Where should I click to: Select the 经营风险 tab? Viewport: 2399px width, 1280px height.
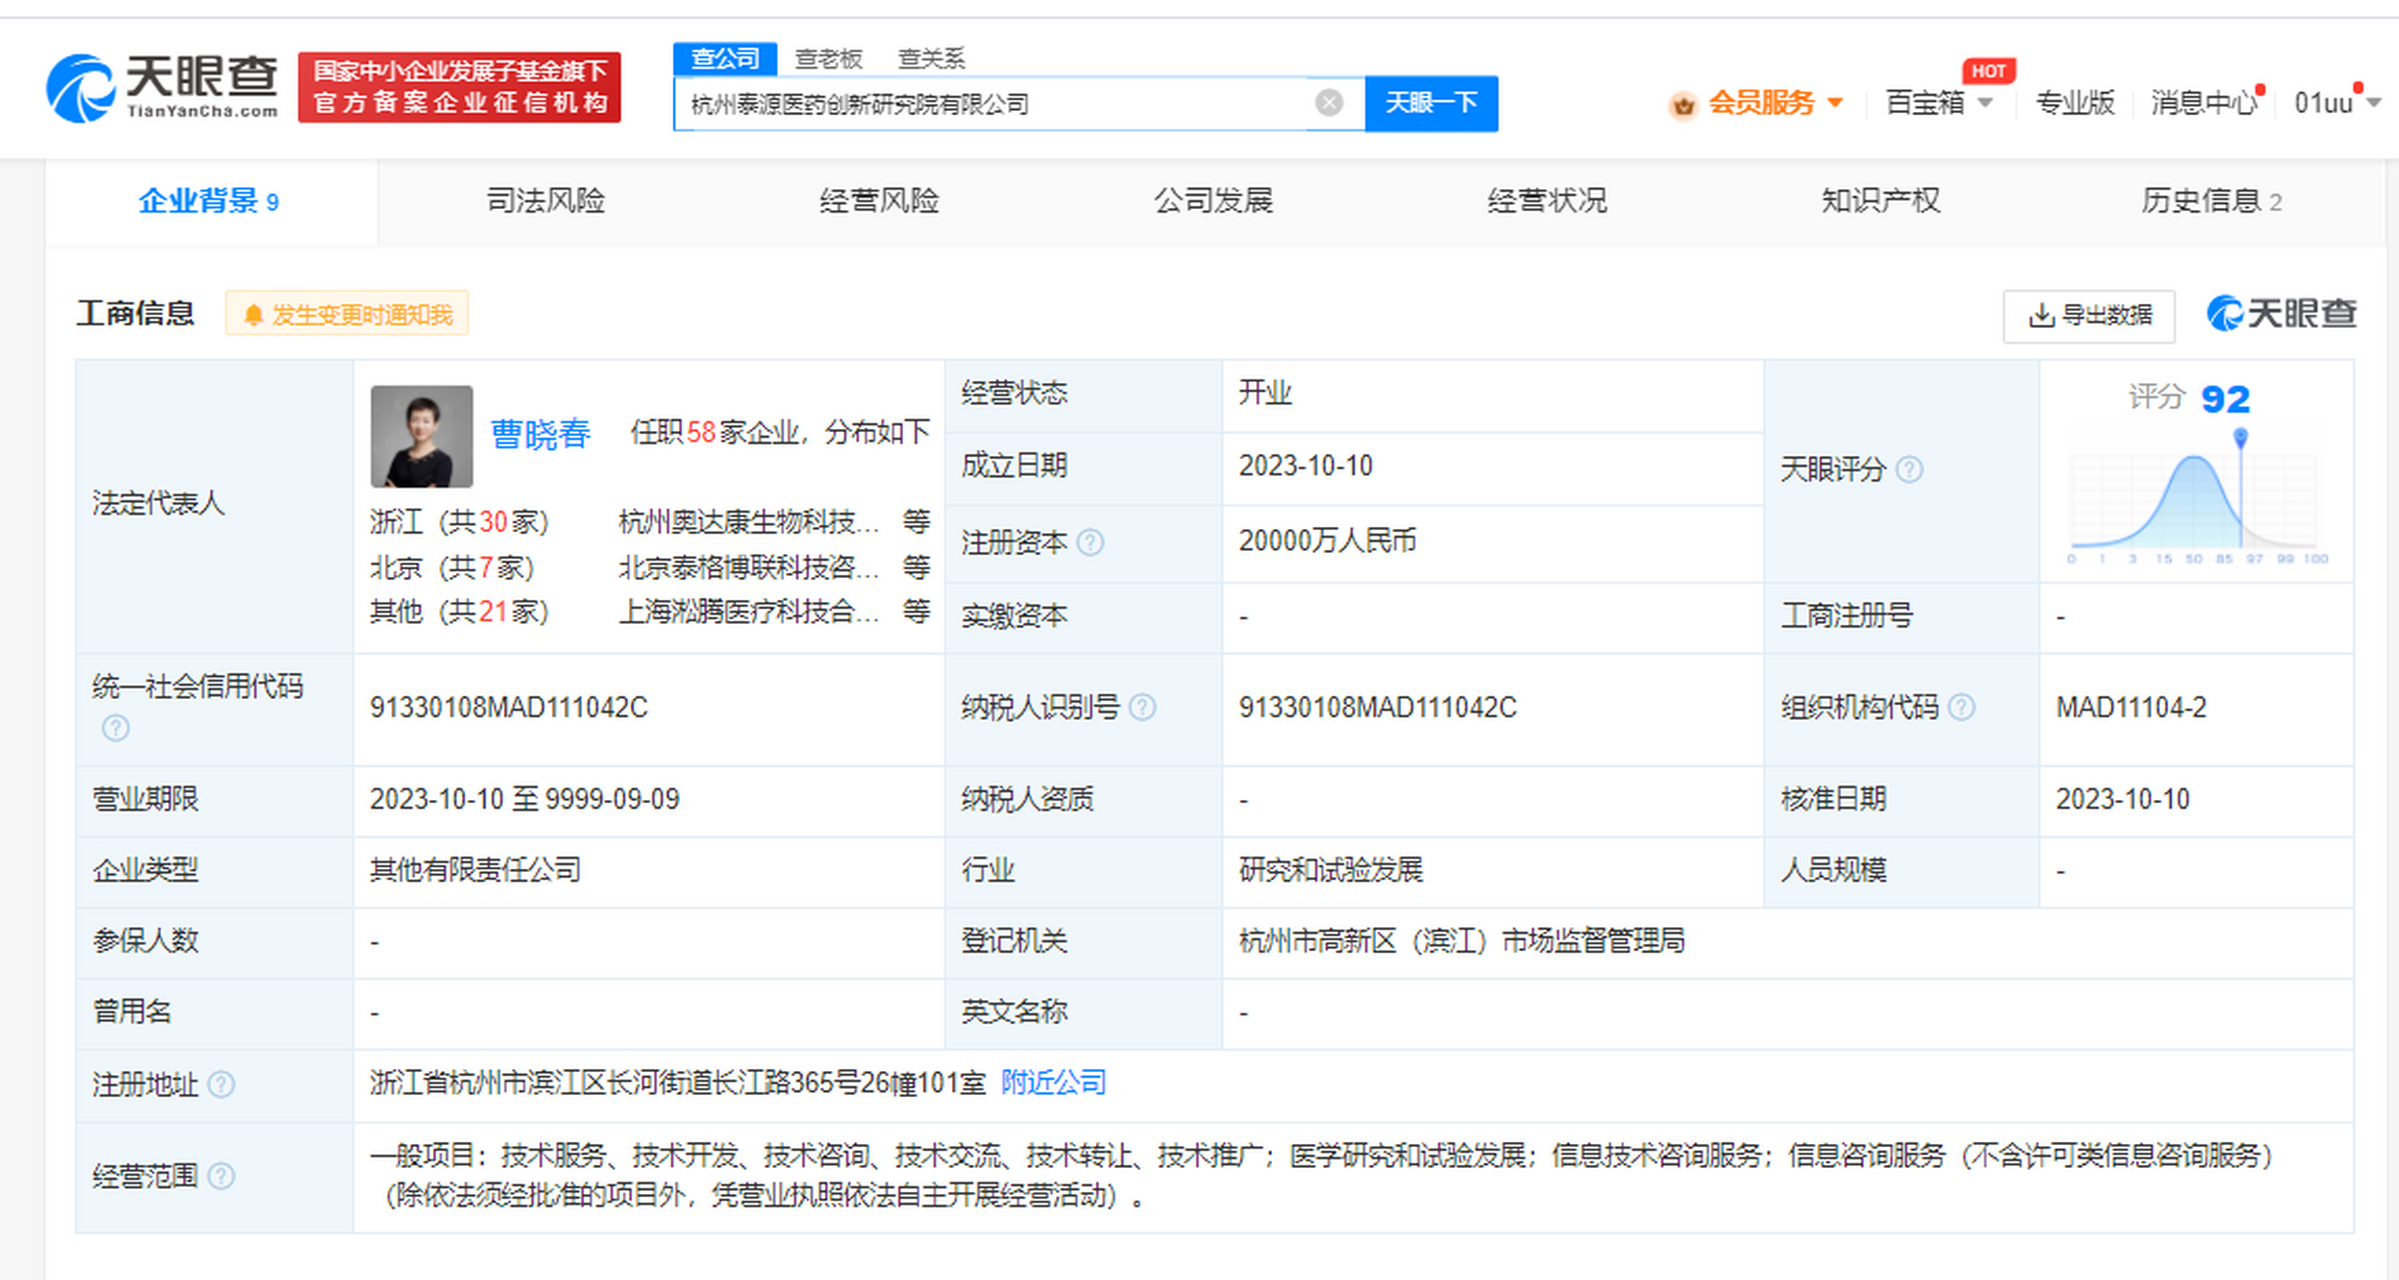[x=879, y=201]
